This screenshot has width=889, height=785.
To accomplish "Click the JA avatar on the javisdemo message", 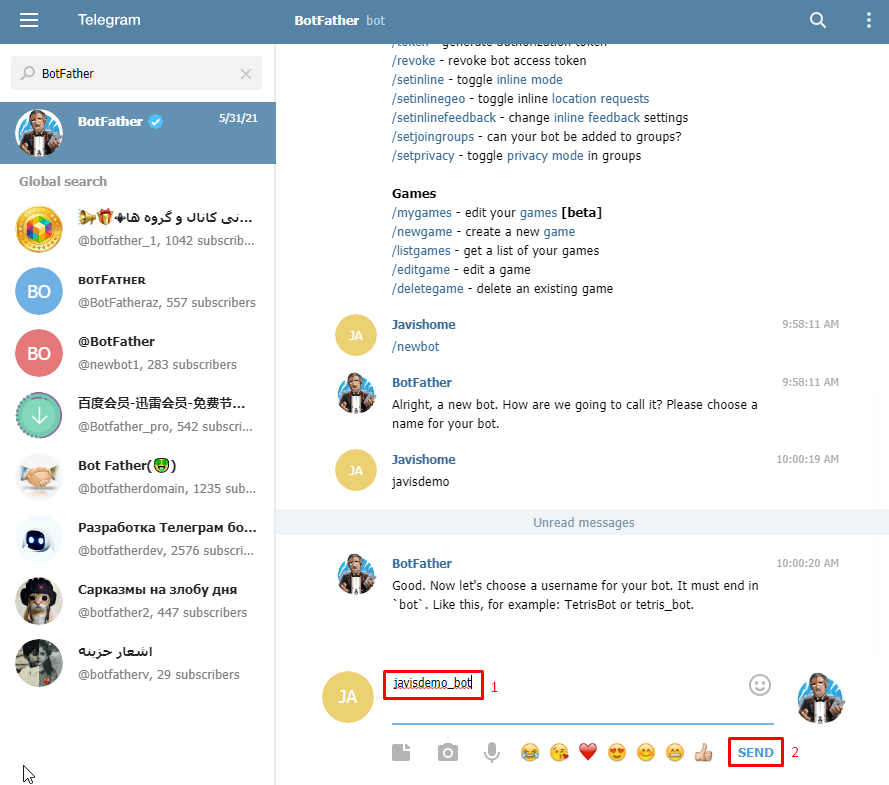I will (x=356, y=470).
